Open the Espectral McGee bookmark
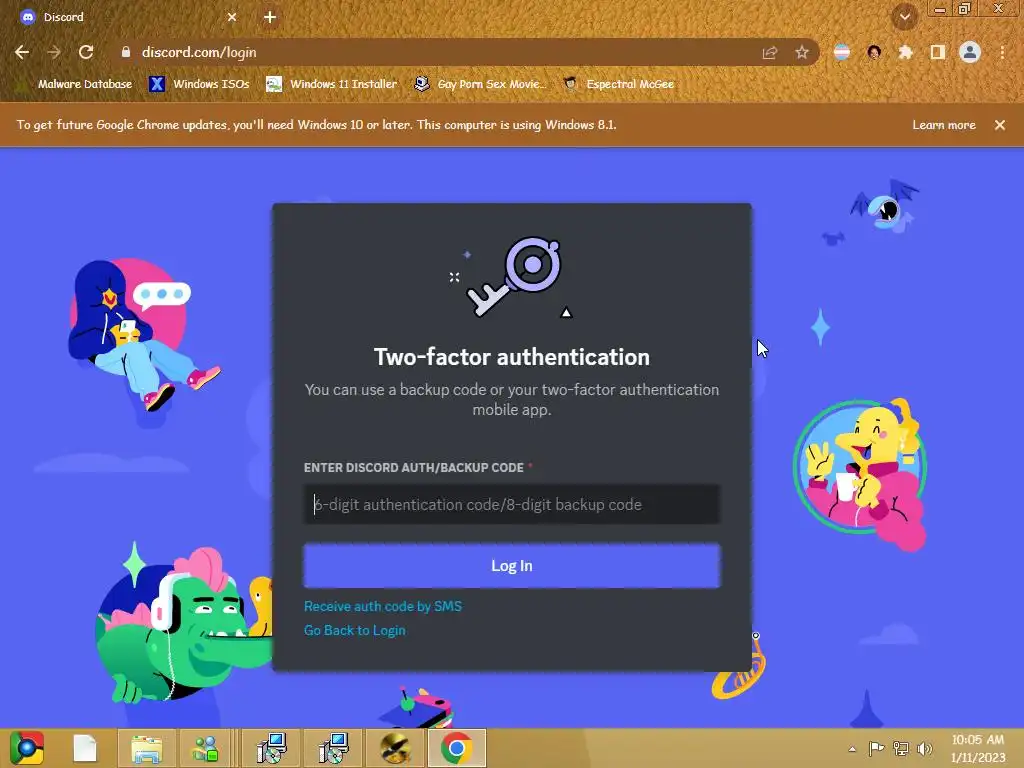Screen dimensions: 1024x768 [619, 84]
